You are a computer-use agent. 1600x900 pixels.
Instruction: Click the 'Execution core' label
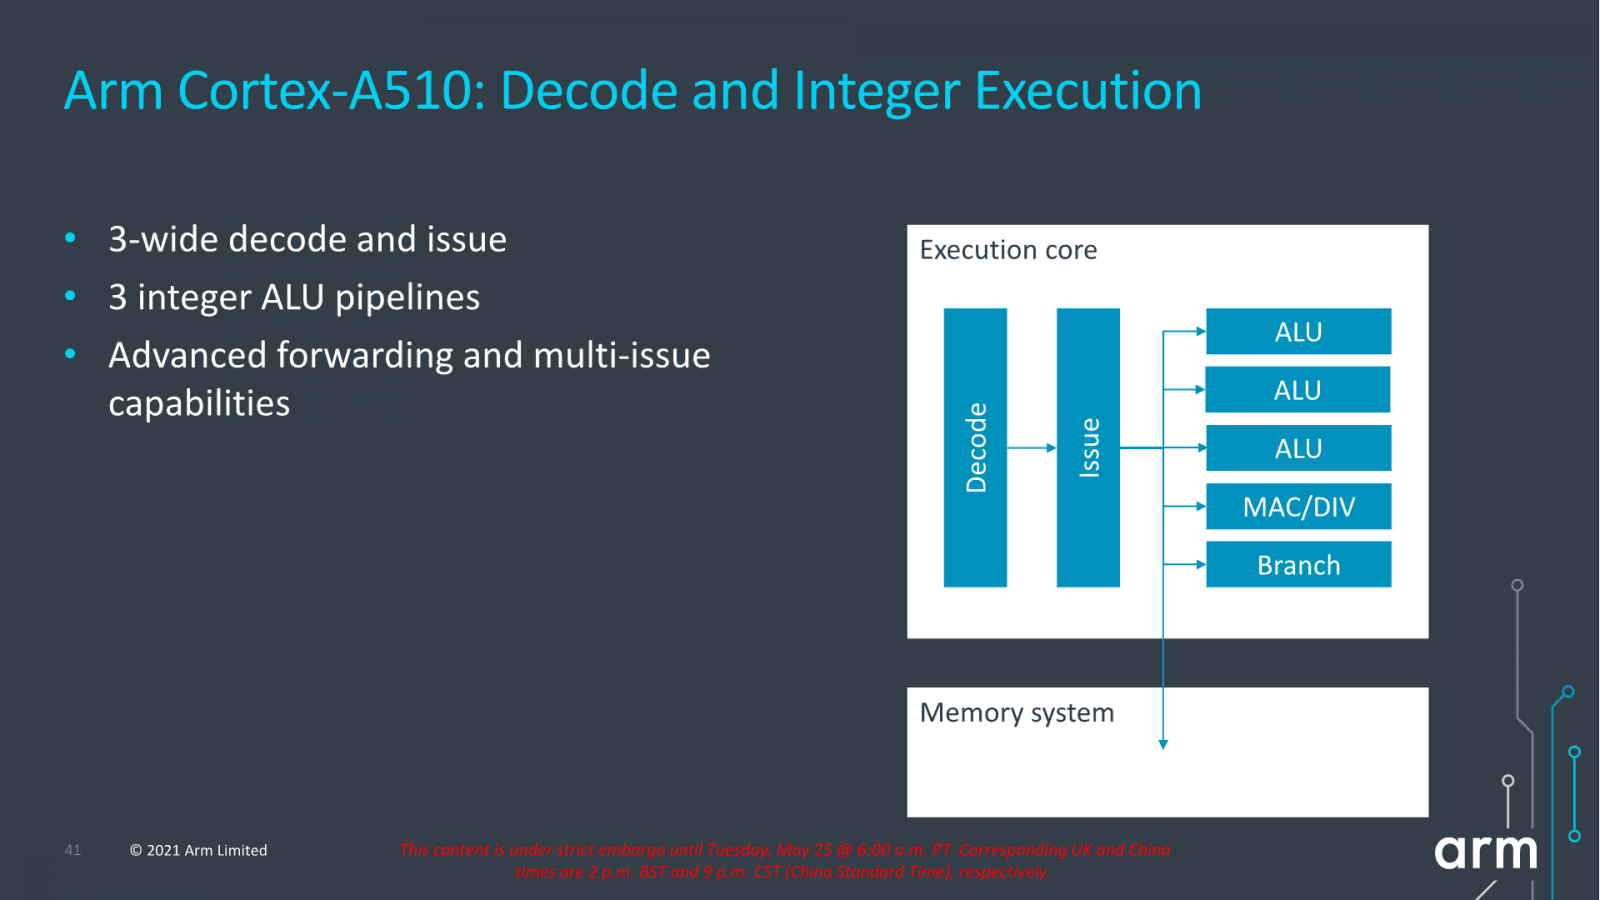point(1008,250)
